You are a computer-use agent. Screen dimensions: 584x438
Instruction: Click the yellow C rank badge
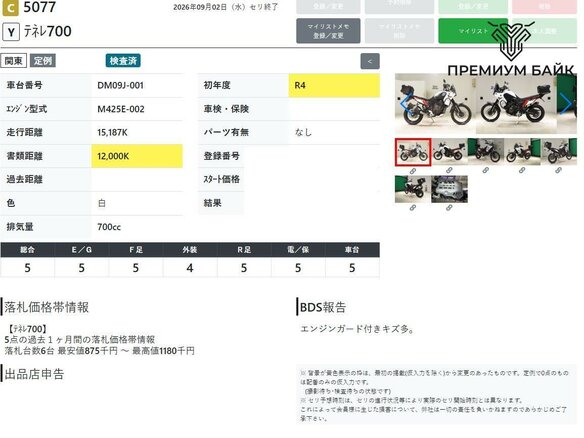[10, 8]
